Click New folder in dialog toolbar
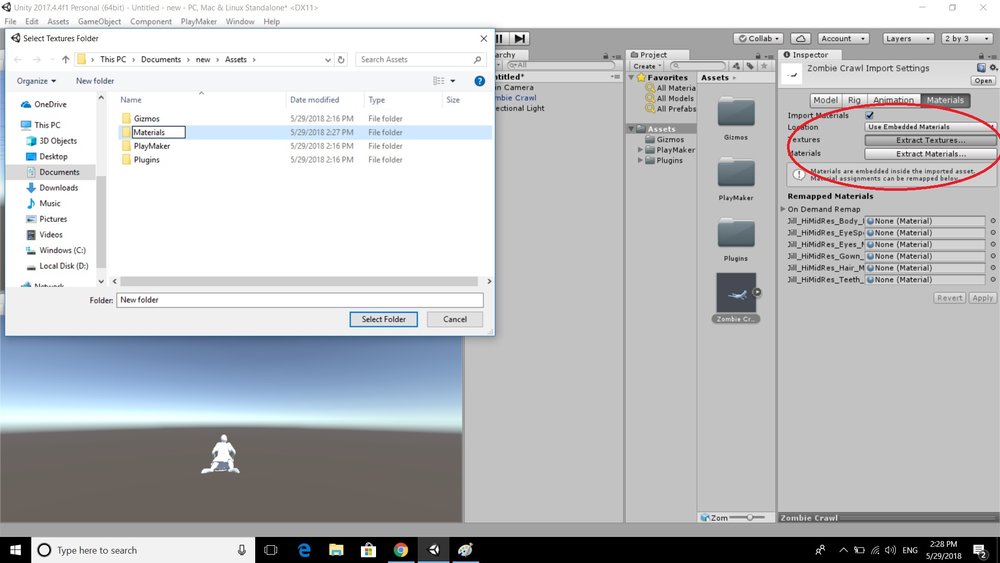 [95, 81]
